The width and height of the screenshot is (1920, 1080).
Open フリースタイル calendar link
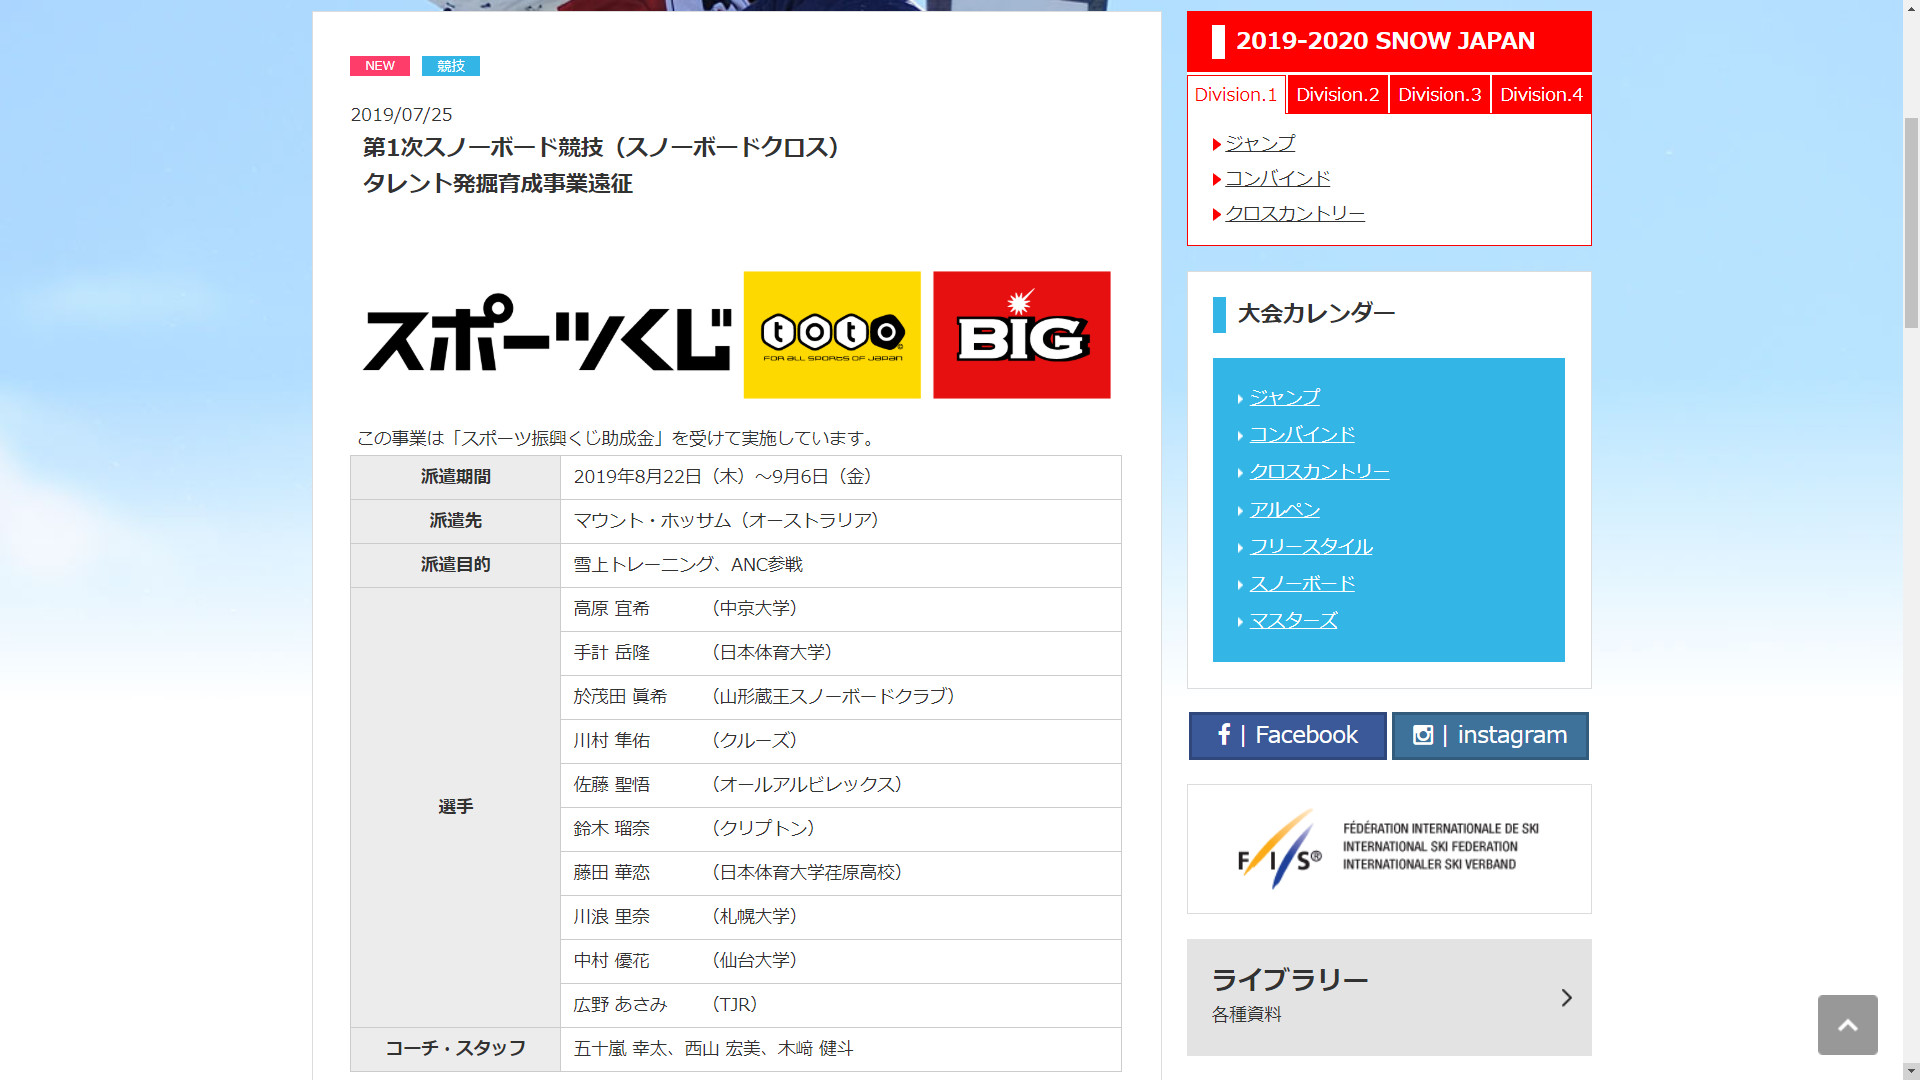coord(1310,546)
